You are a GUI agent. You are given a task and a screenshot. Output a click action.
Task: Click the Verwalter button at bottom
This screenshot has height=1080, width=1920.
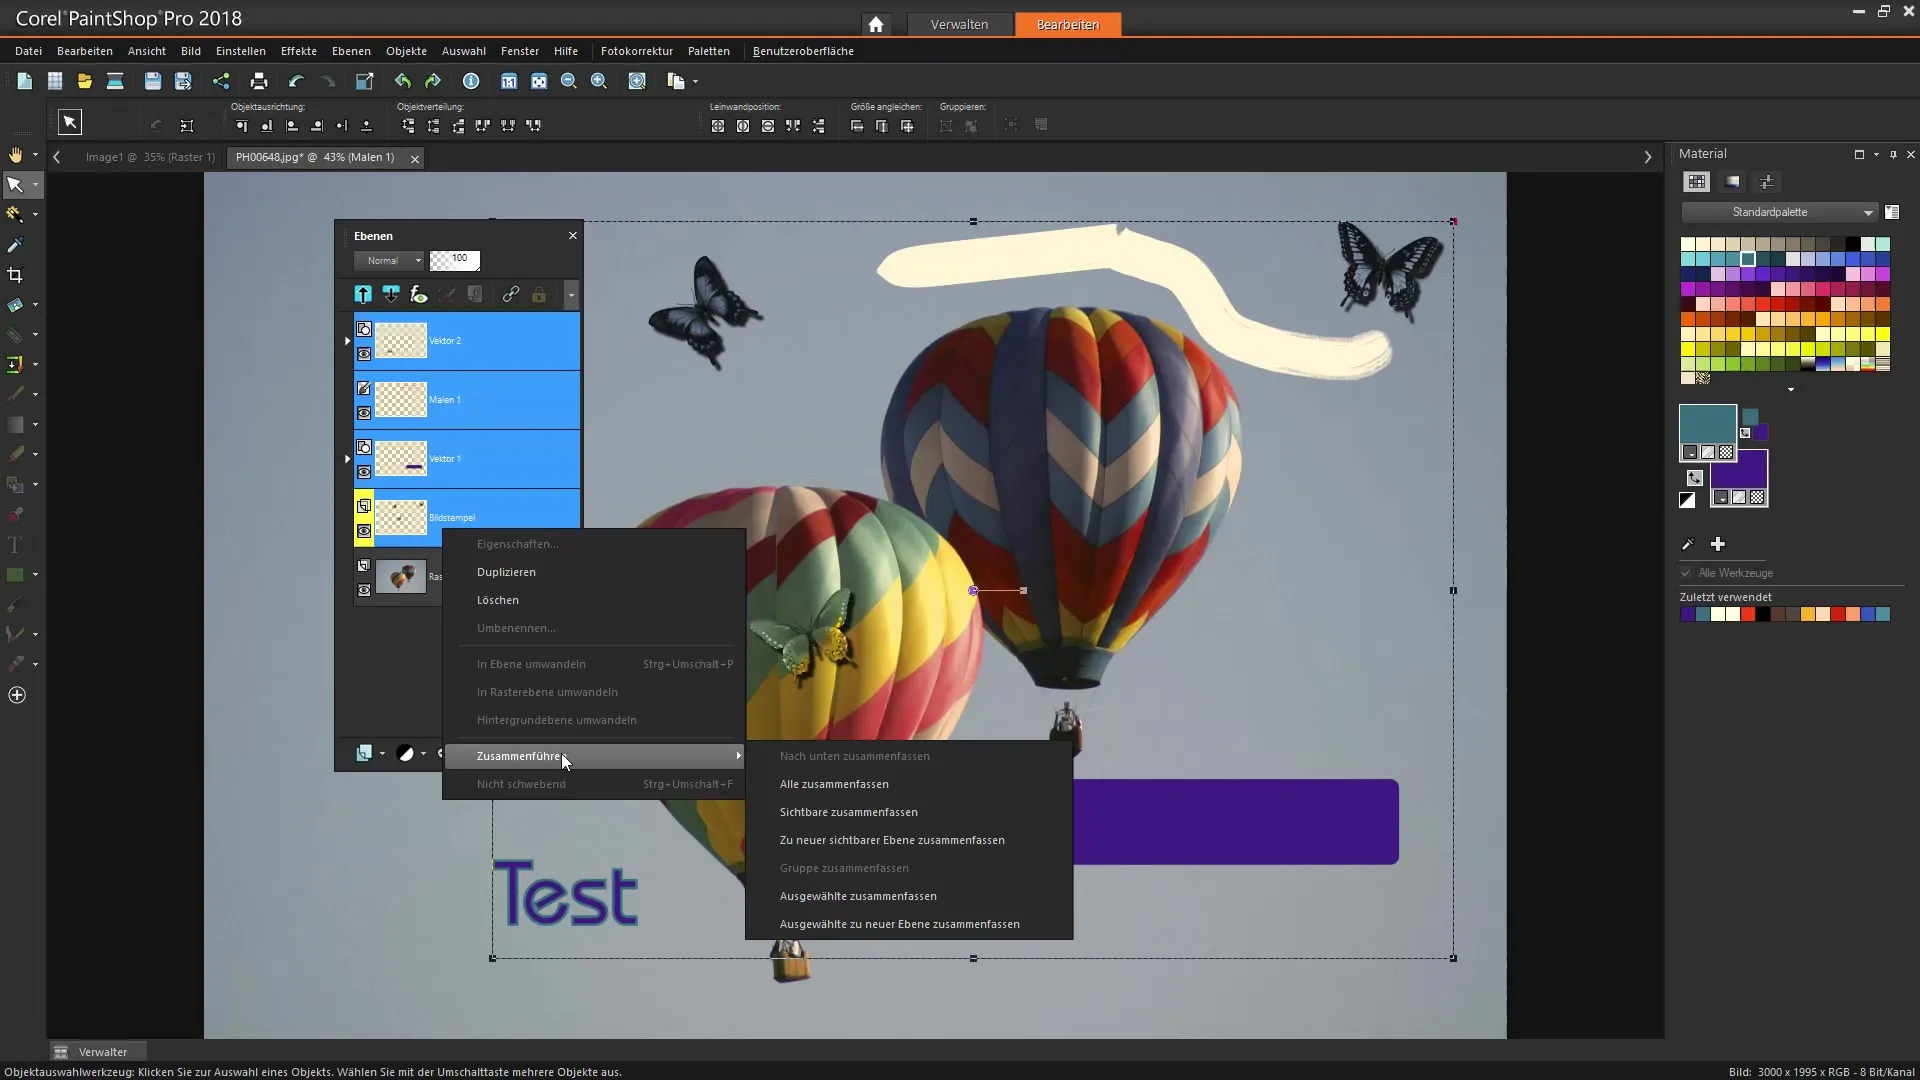click(x=98, y=1052)
